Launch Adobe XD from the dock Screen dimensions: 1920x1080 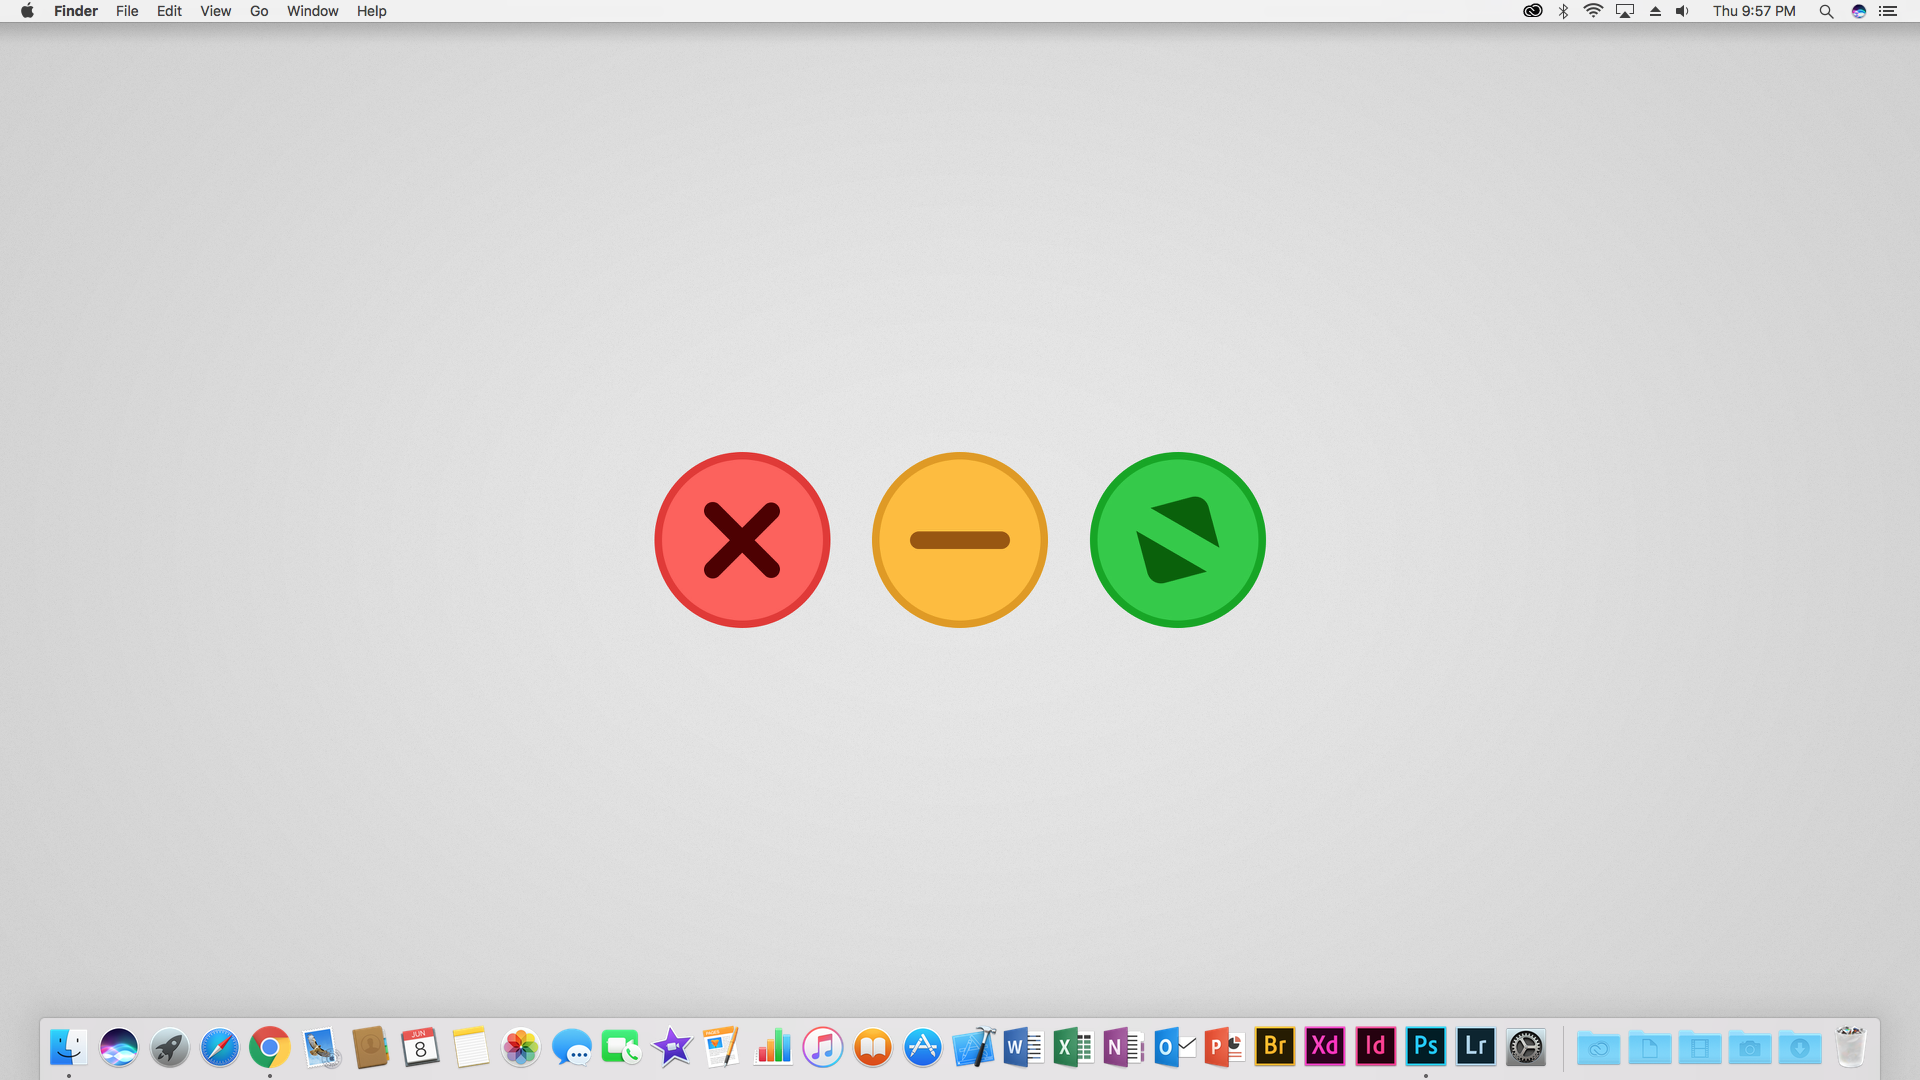(x=1325, y=1047)
